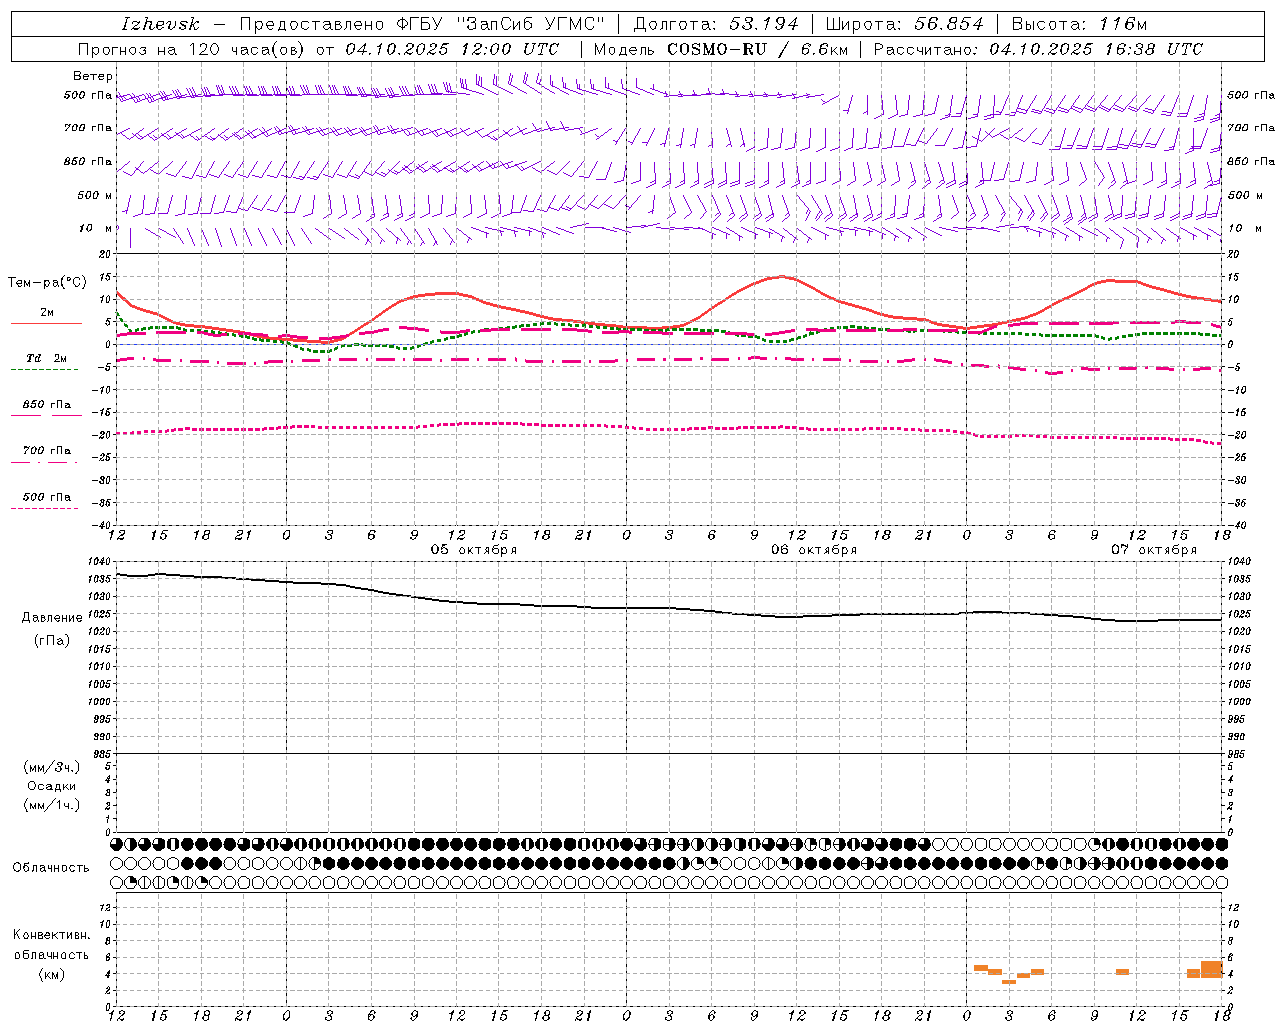Viewport: 1280px width, 1024px height.
Task: Click the Широта: 56.854 value
Action: tap(904, 24)
